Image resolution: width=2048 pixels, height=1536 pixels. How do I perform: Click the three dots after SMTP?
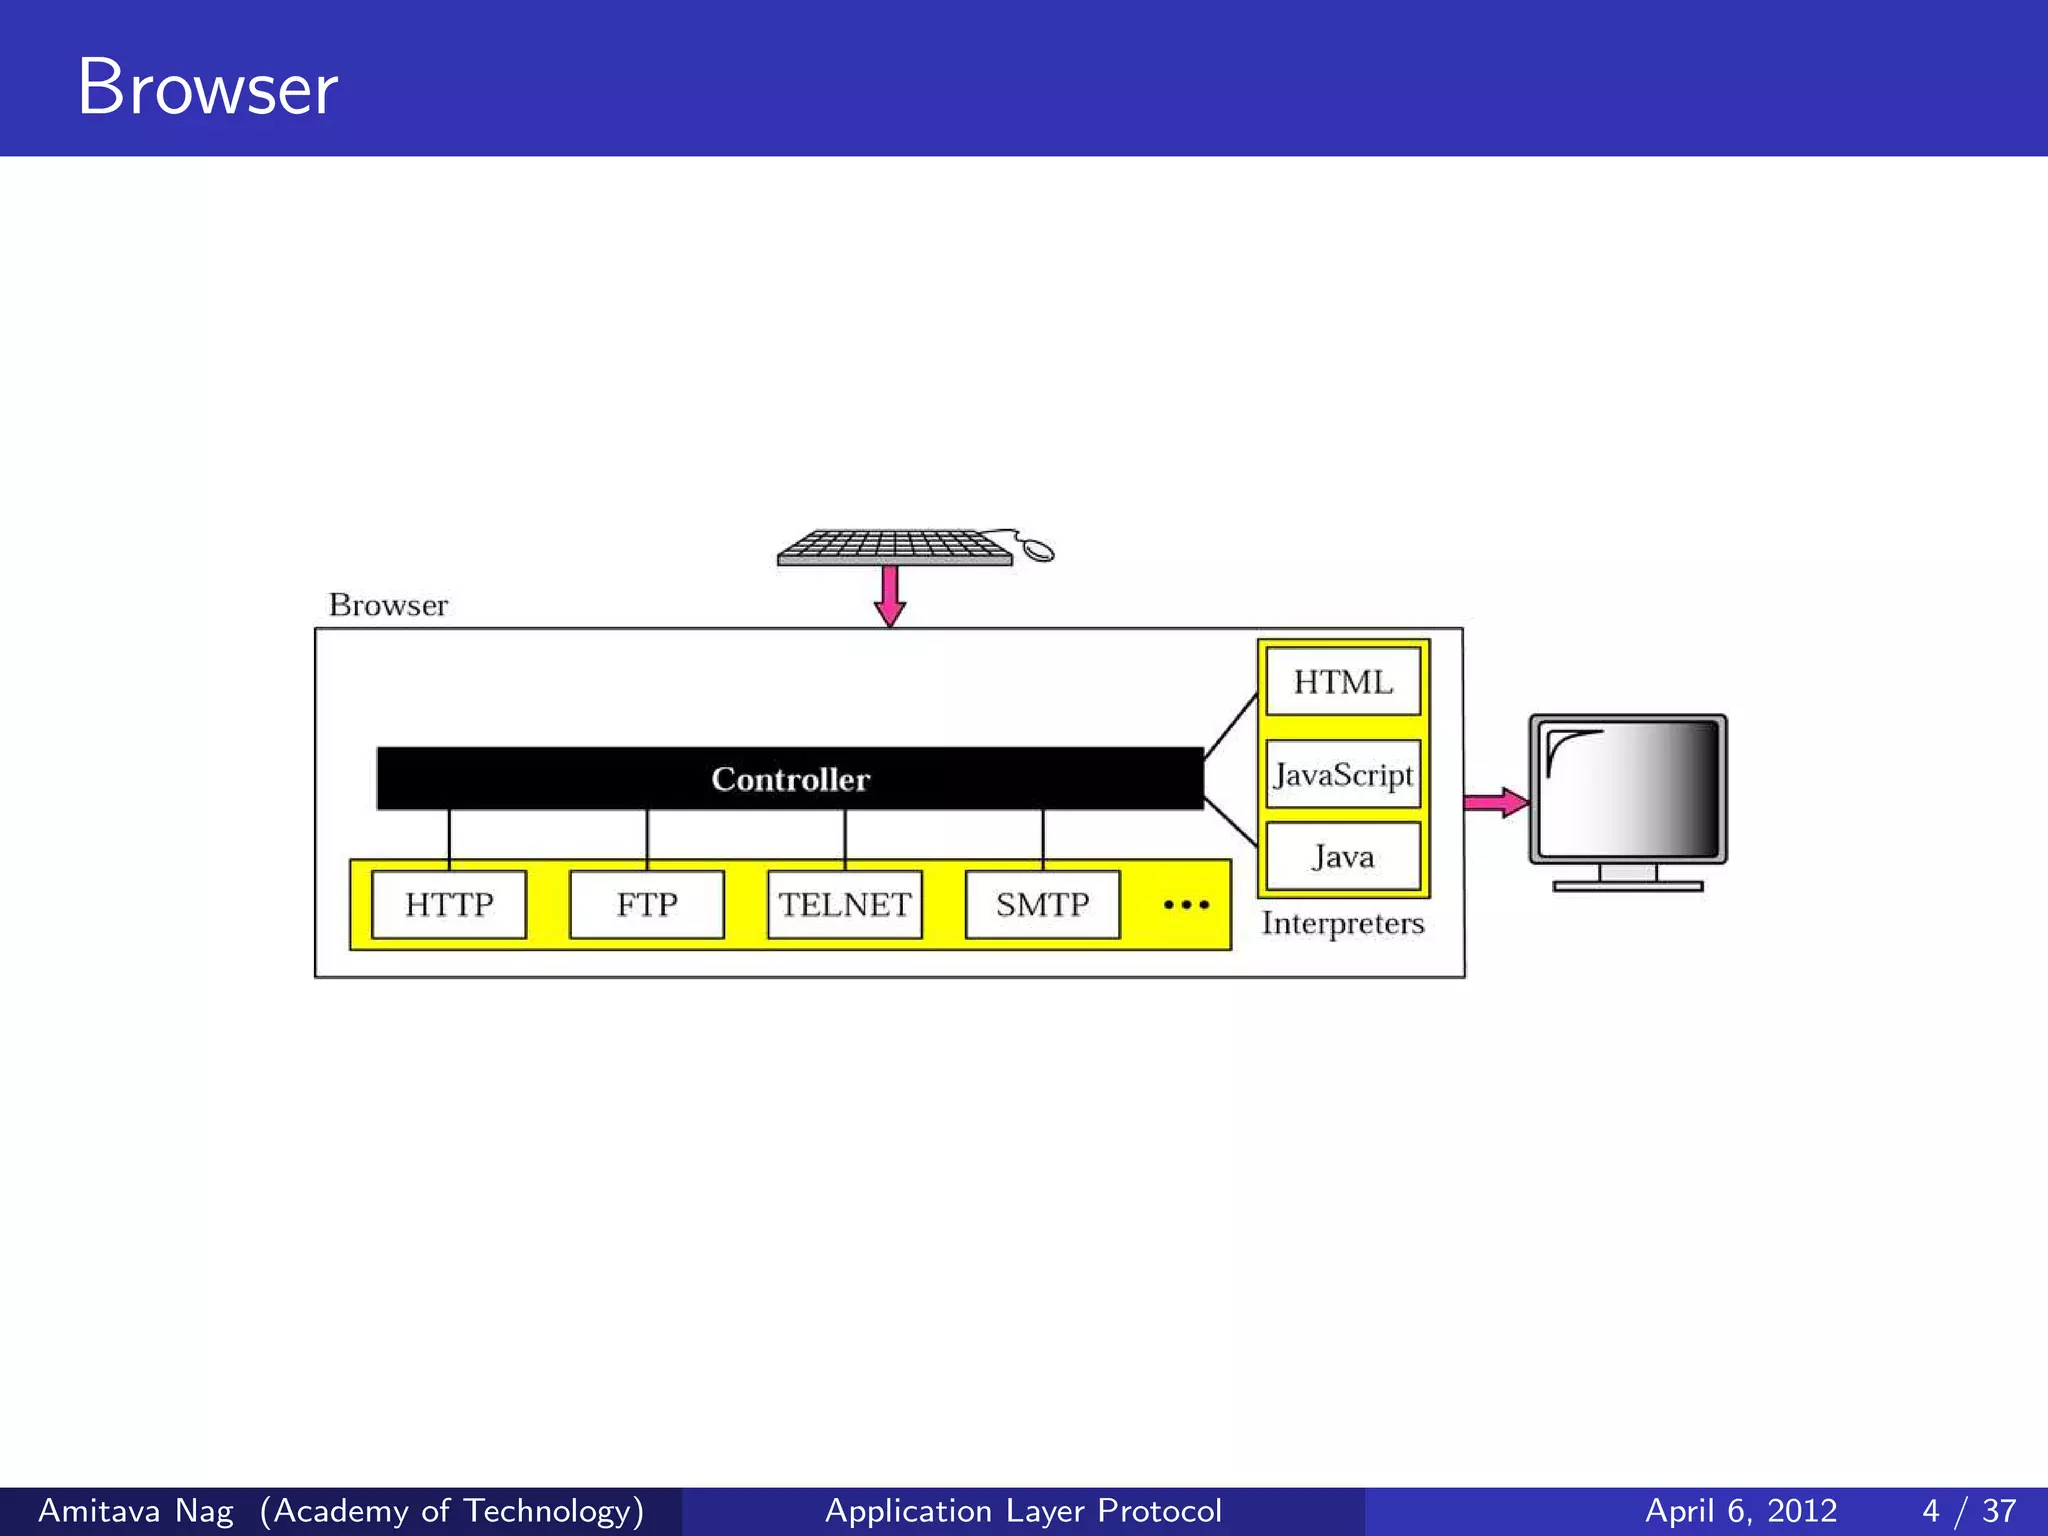1187,905
